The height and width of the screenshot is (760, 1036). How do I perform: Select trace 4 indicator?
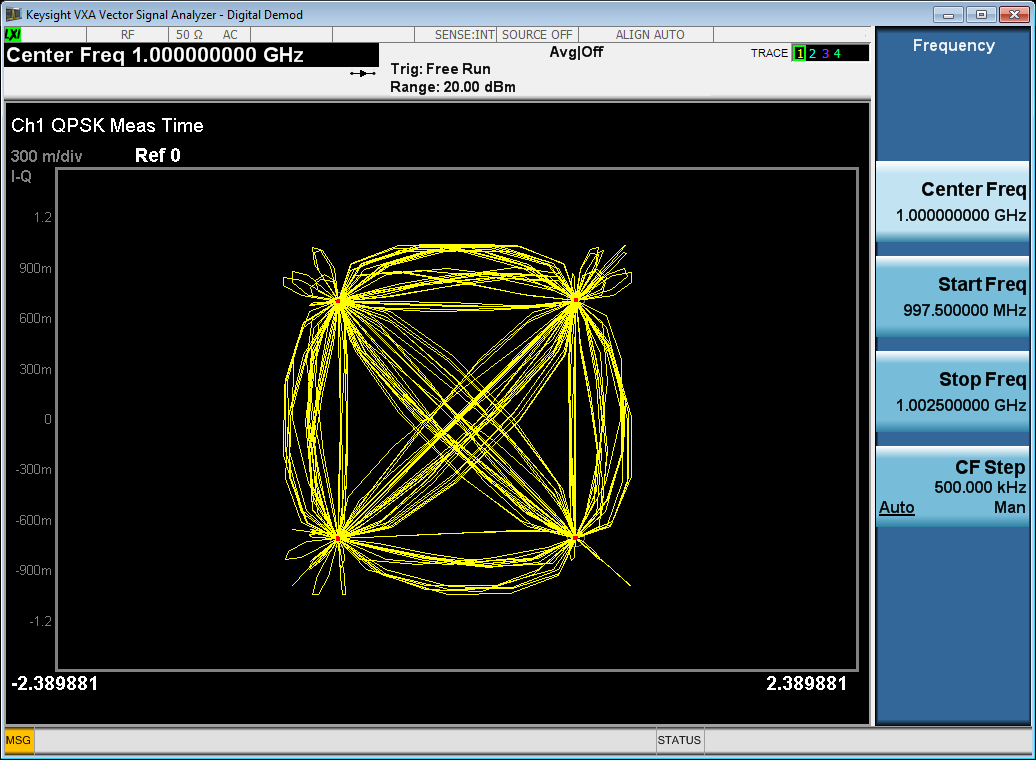[837, 53]
